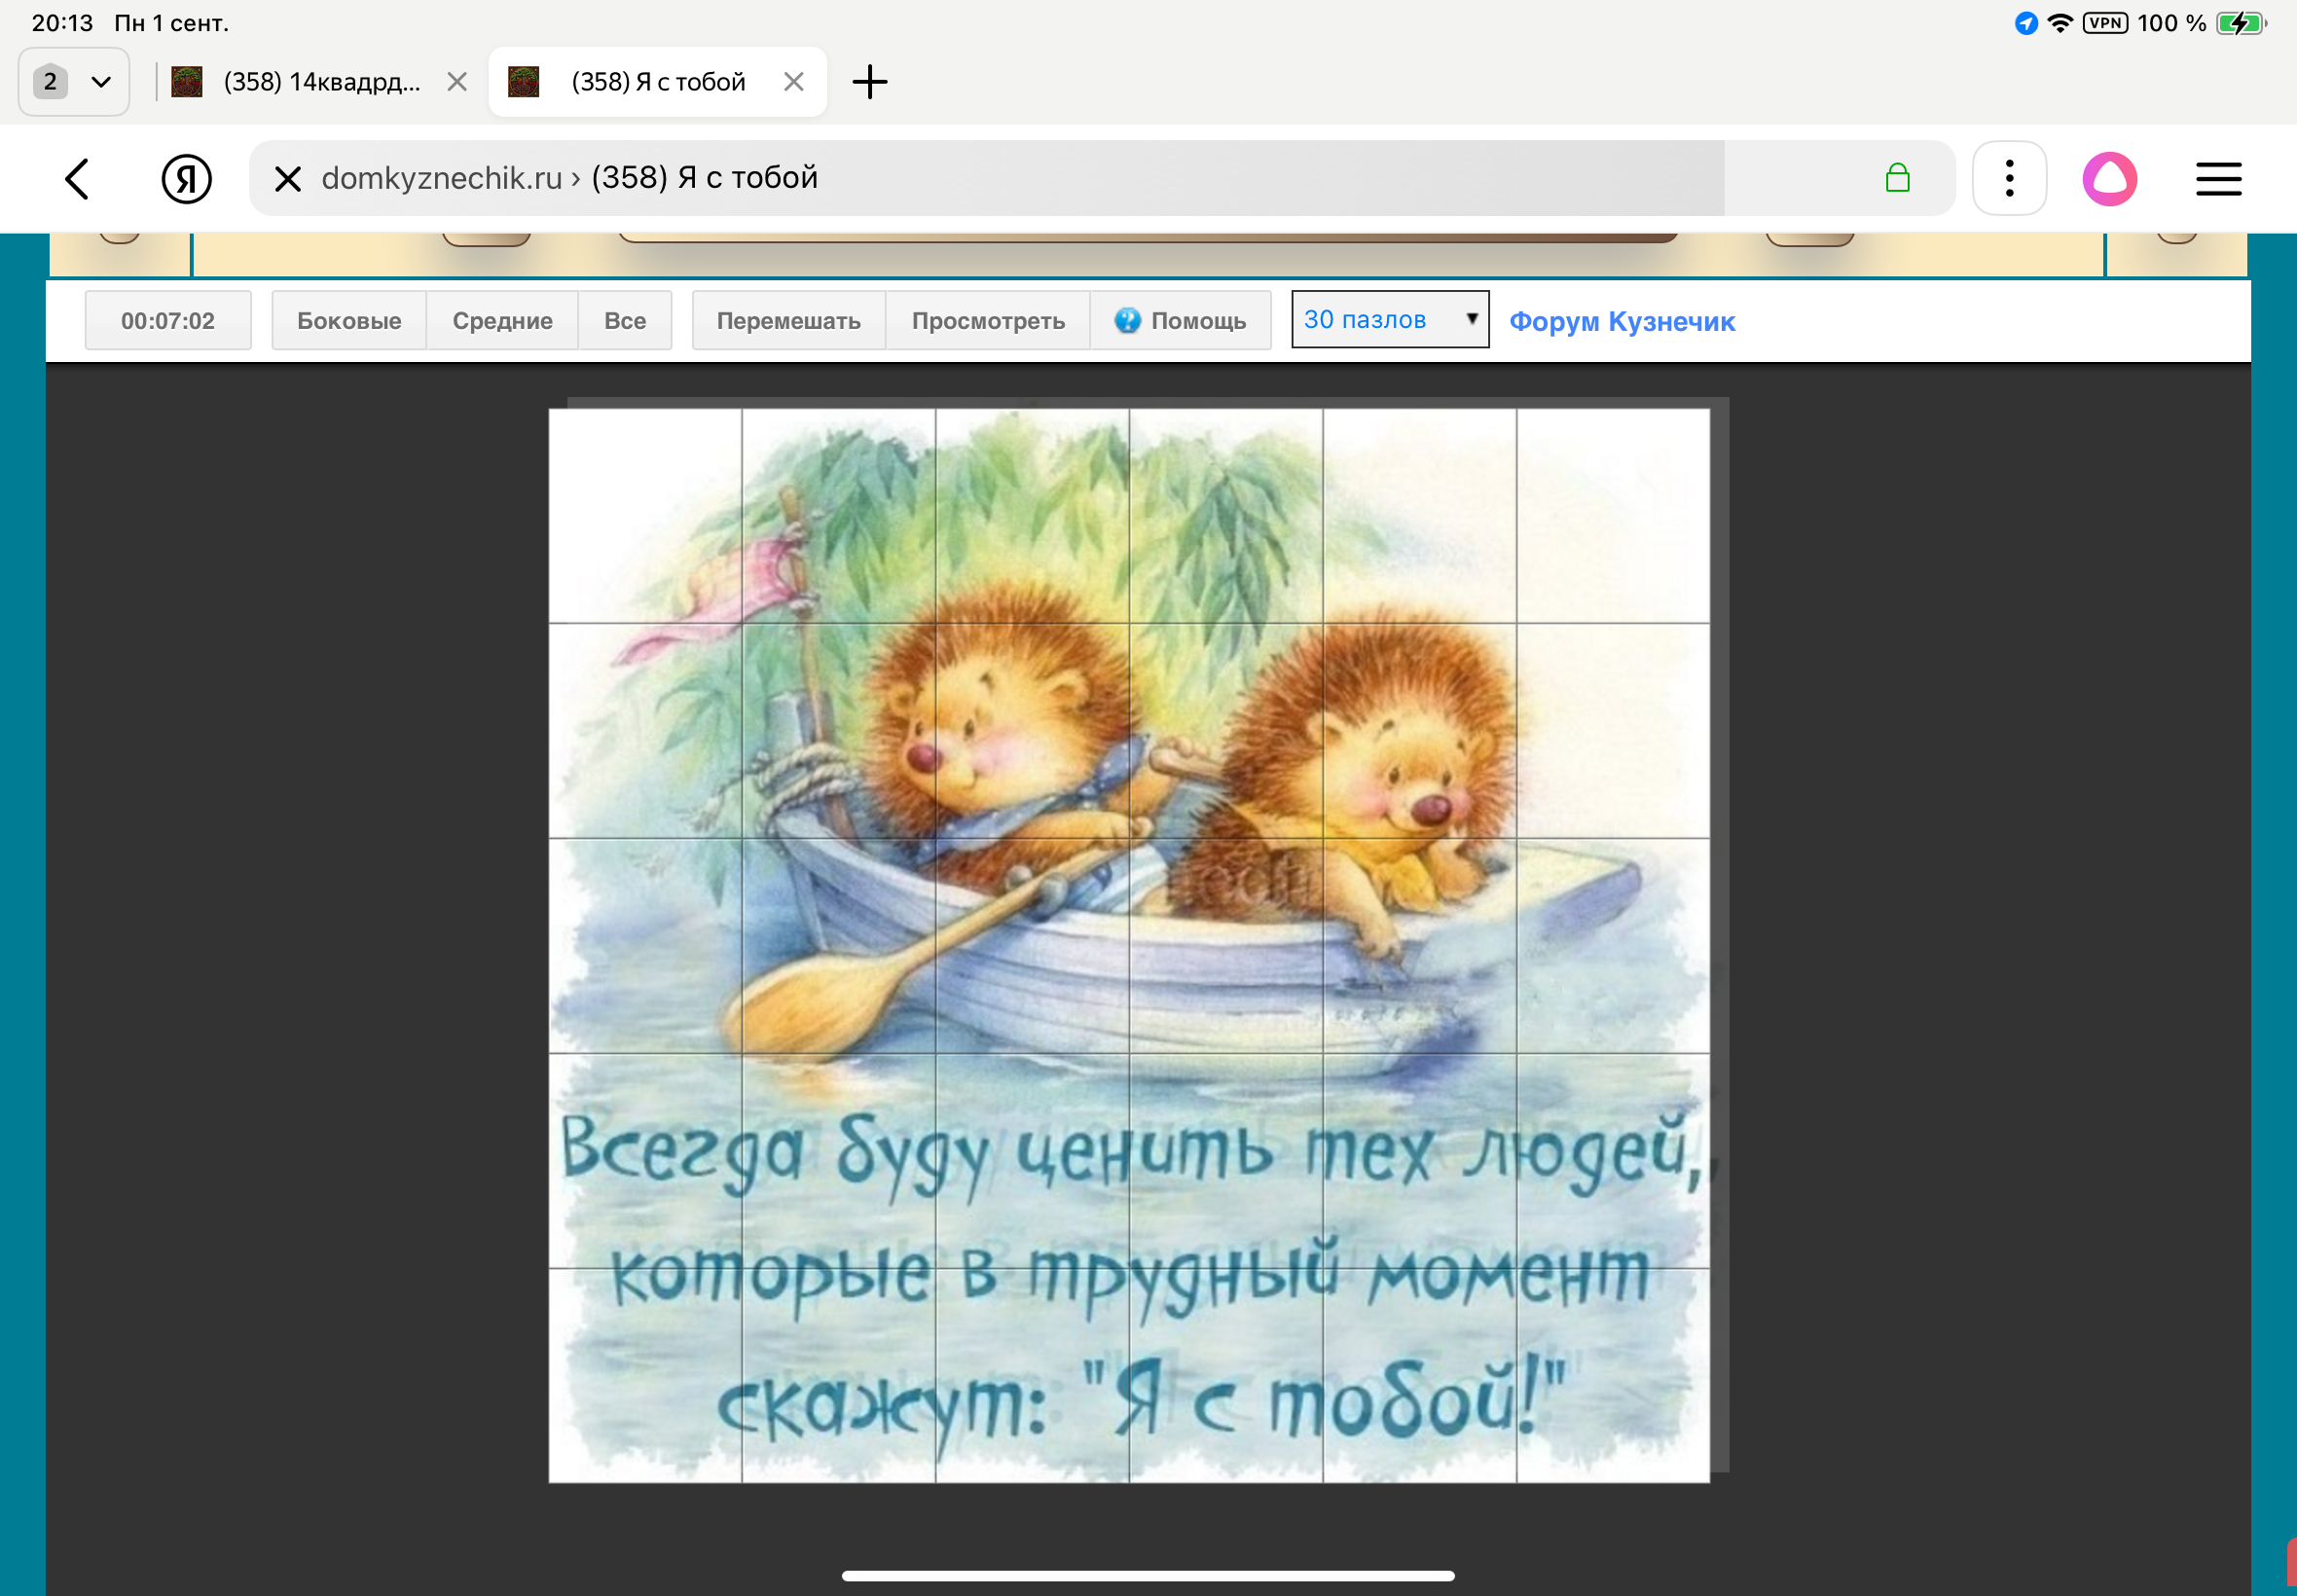Go back with the browser back arrow
The width and height of the screenshot is (2297, 1596).
(77, 179)
